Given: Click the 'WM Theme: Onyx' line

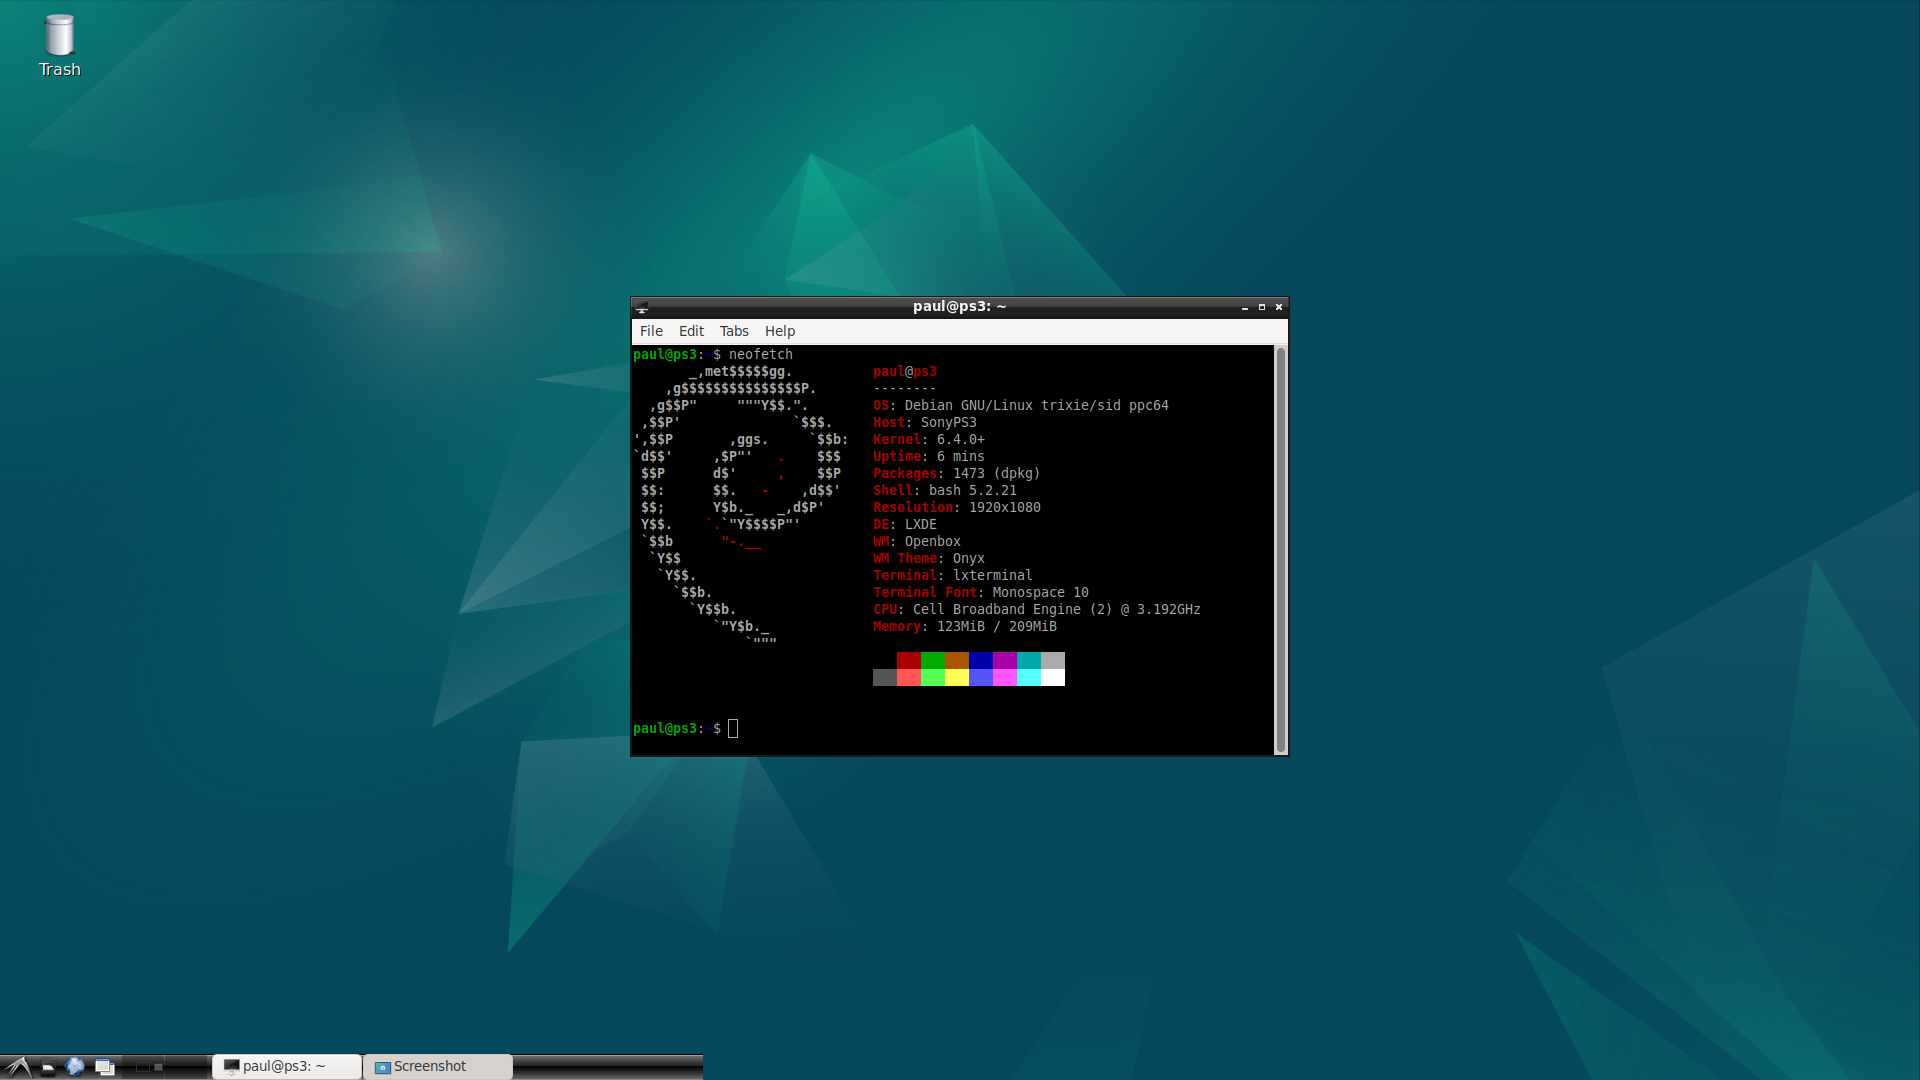Looking at the screenshot, I should pyautogui.click(x=929, y=558).
